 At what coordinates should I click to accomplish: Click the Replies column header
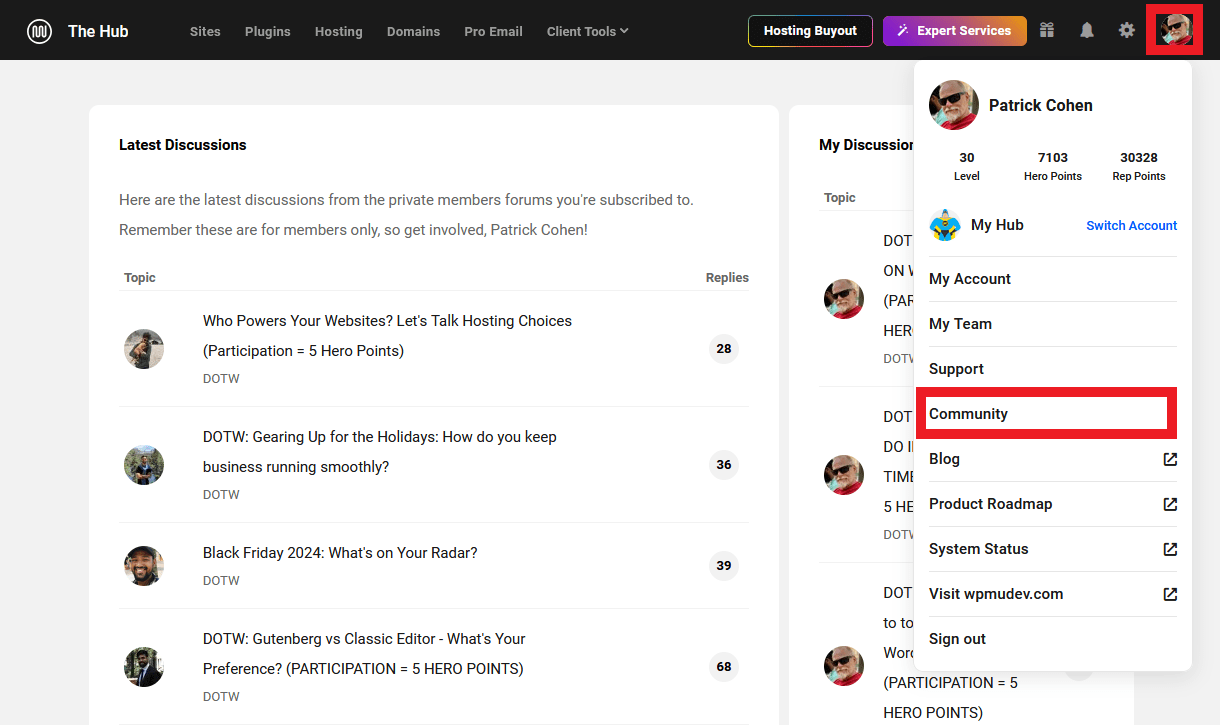coord(727,278)
